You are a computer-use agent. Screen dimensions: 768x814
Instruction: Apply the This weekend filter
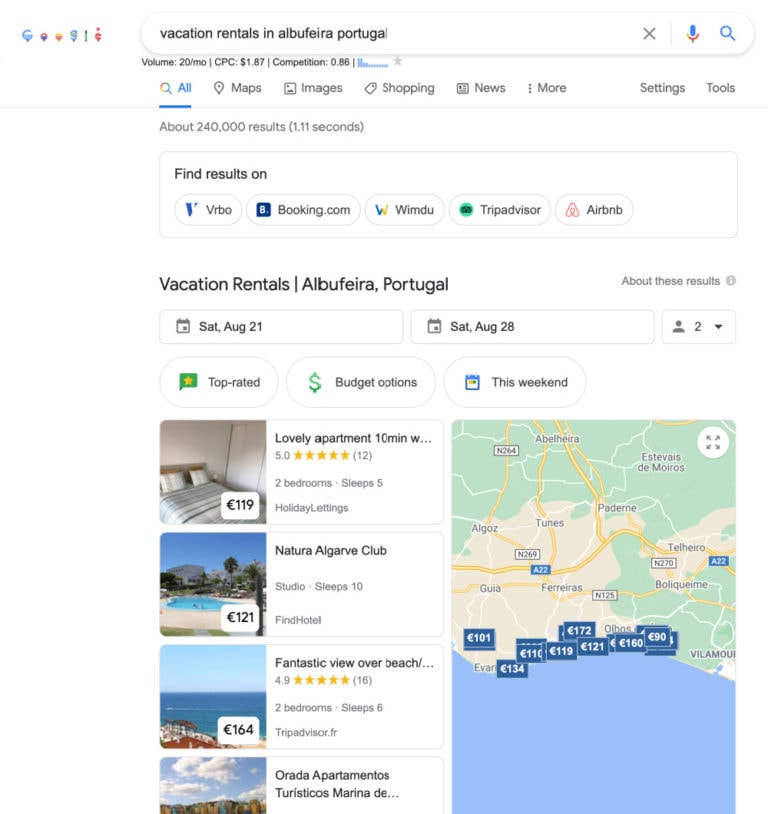pos(515,382)
